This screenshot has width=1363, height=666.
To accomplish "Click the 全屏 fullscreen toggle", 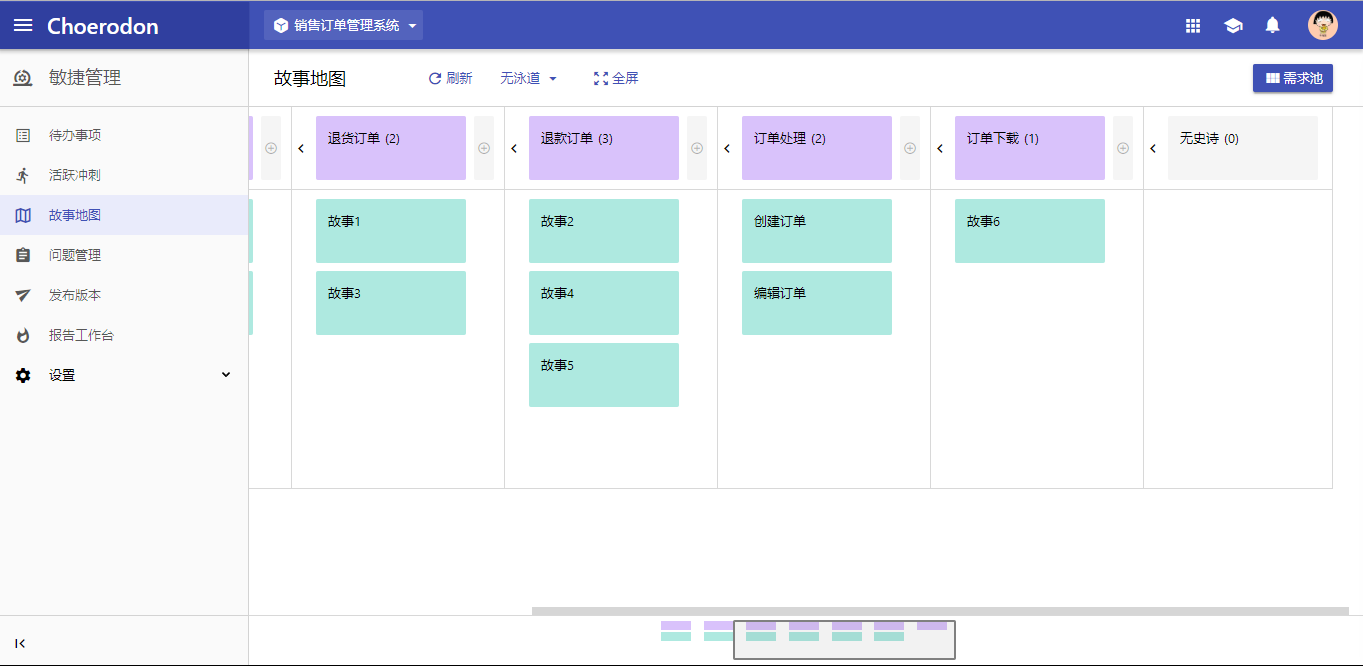I will [x=616, y=78].
